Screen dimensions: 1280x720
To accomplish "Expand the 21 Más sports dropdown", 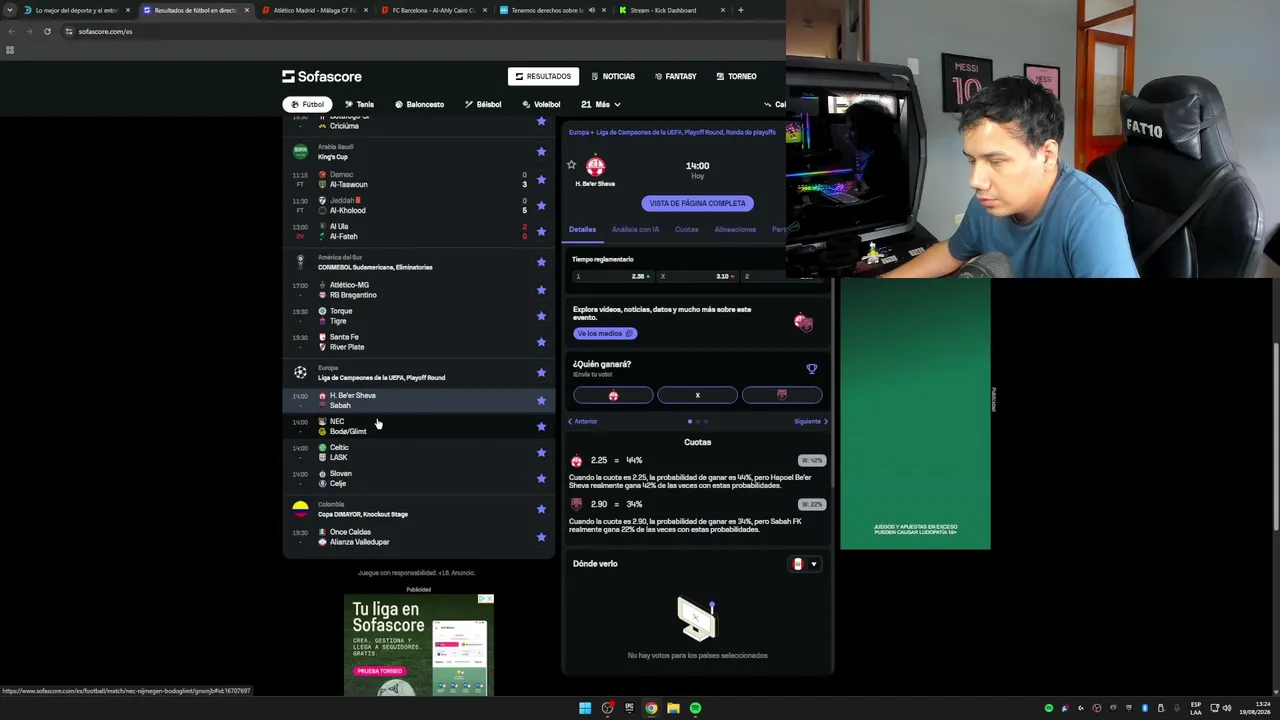I will [600, 104].
